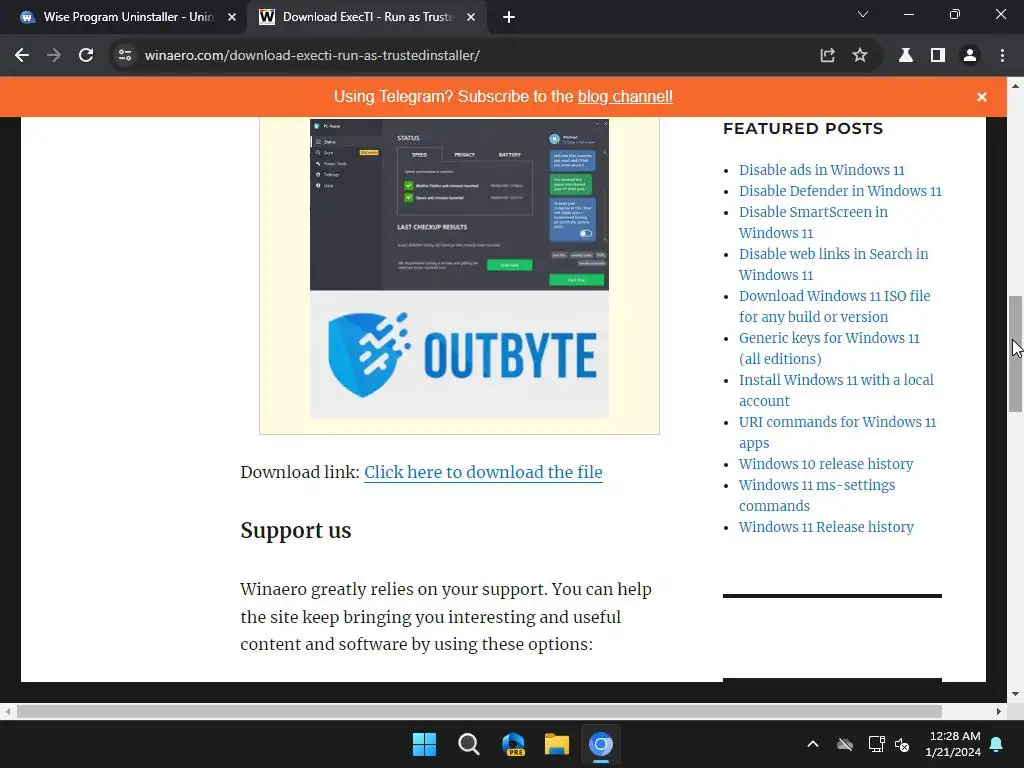This screenshot has width=1024, height=768.
Task: Open Disable web links in Search post
Action: (x=833, y=264)
